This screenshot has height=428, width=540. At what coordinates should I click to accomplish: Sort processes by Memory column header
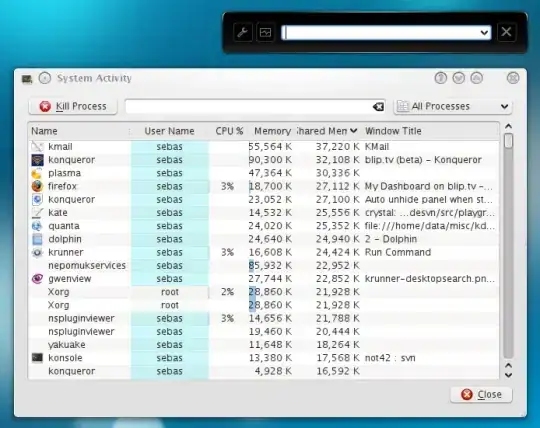pyautogui.click(x=272, y=131)
